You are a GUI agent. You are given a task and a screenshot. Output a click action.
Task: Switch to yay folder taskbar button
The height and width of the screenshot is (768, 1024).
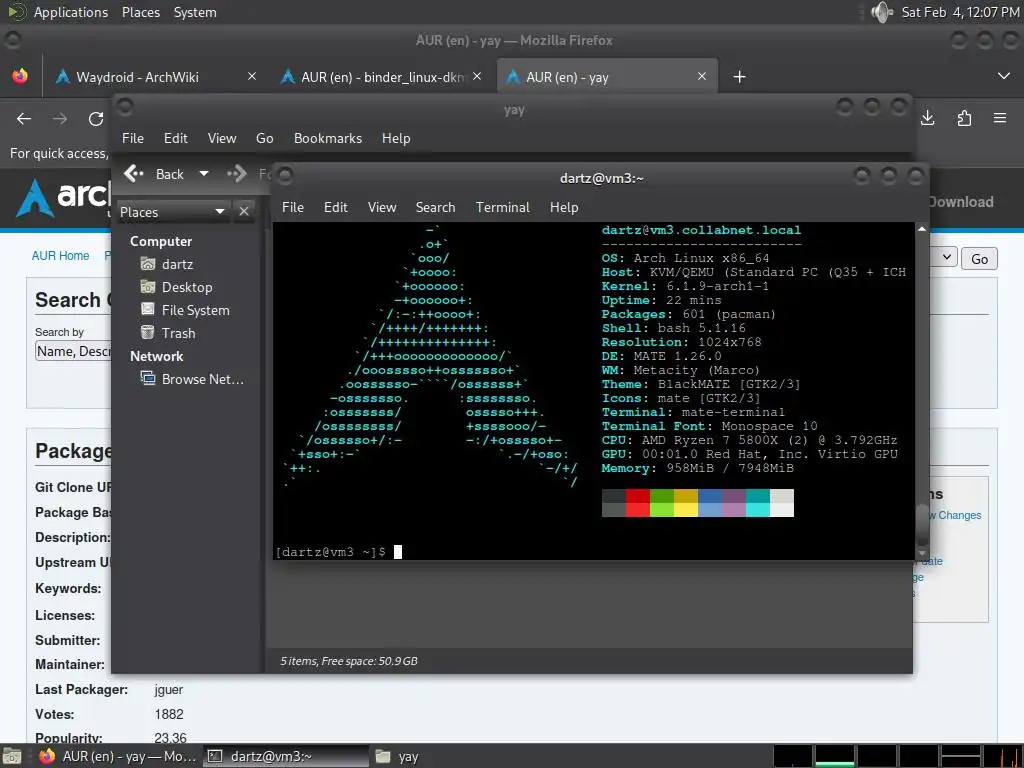(397, 756)
